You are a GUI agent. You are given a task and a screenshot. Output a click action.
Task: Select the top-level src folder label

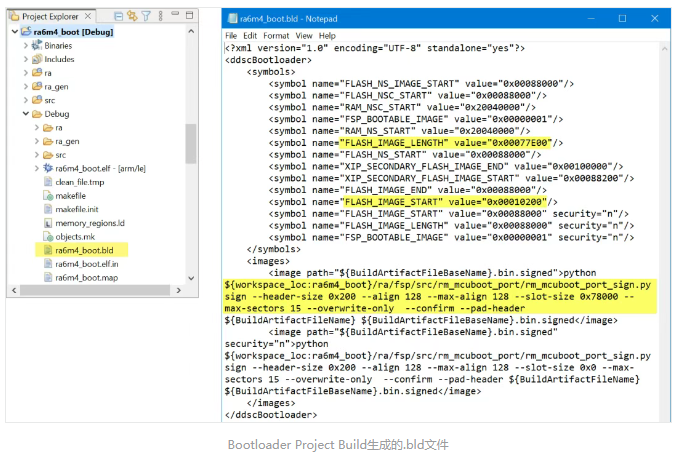(x=50, y=100)
